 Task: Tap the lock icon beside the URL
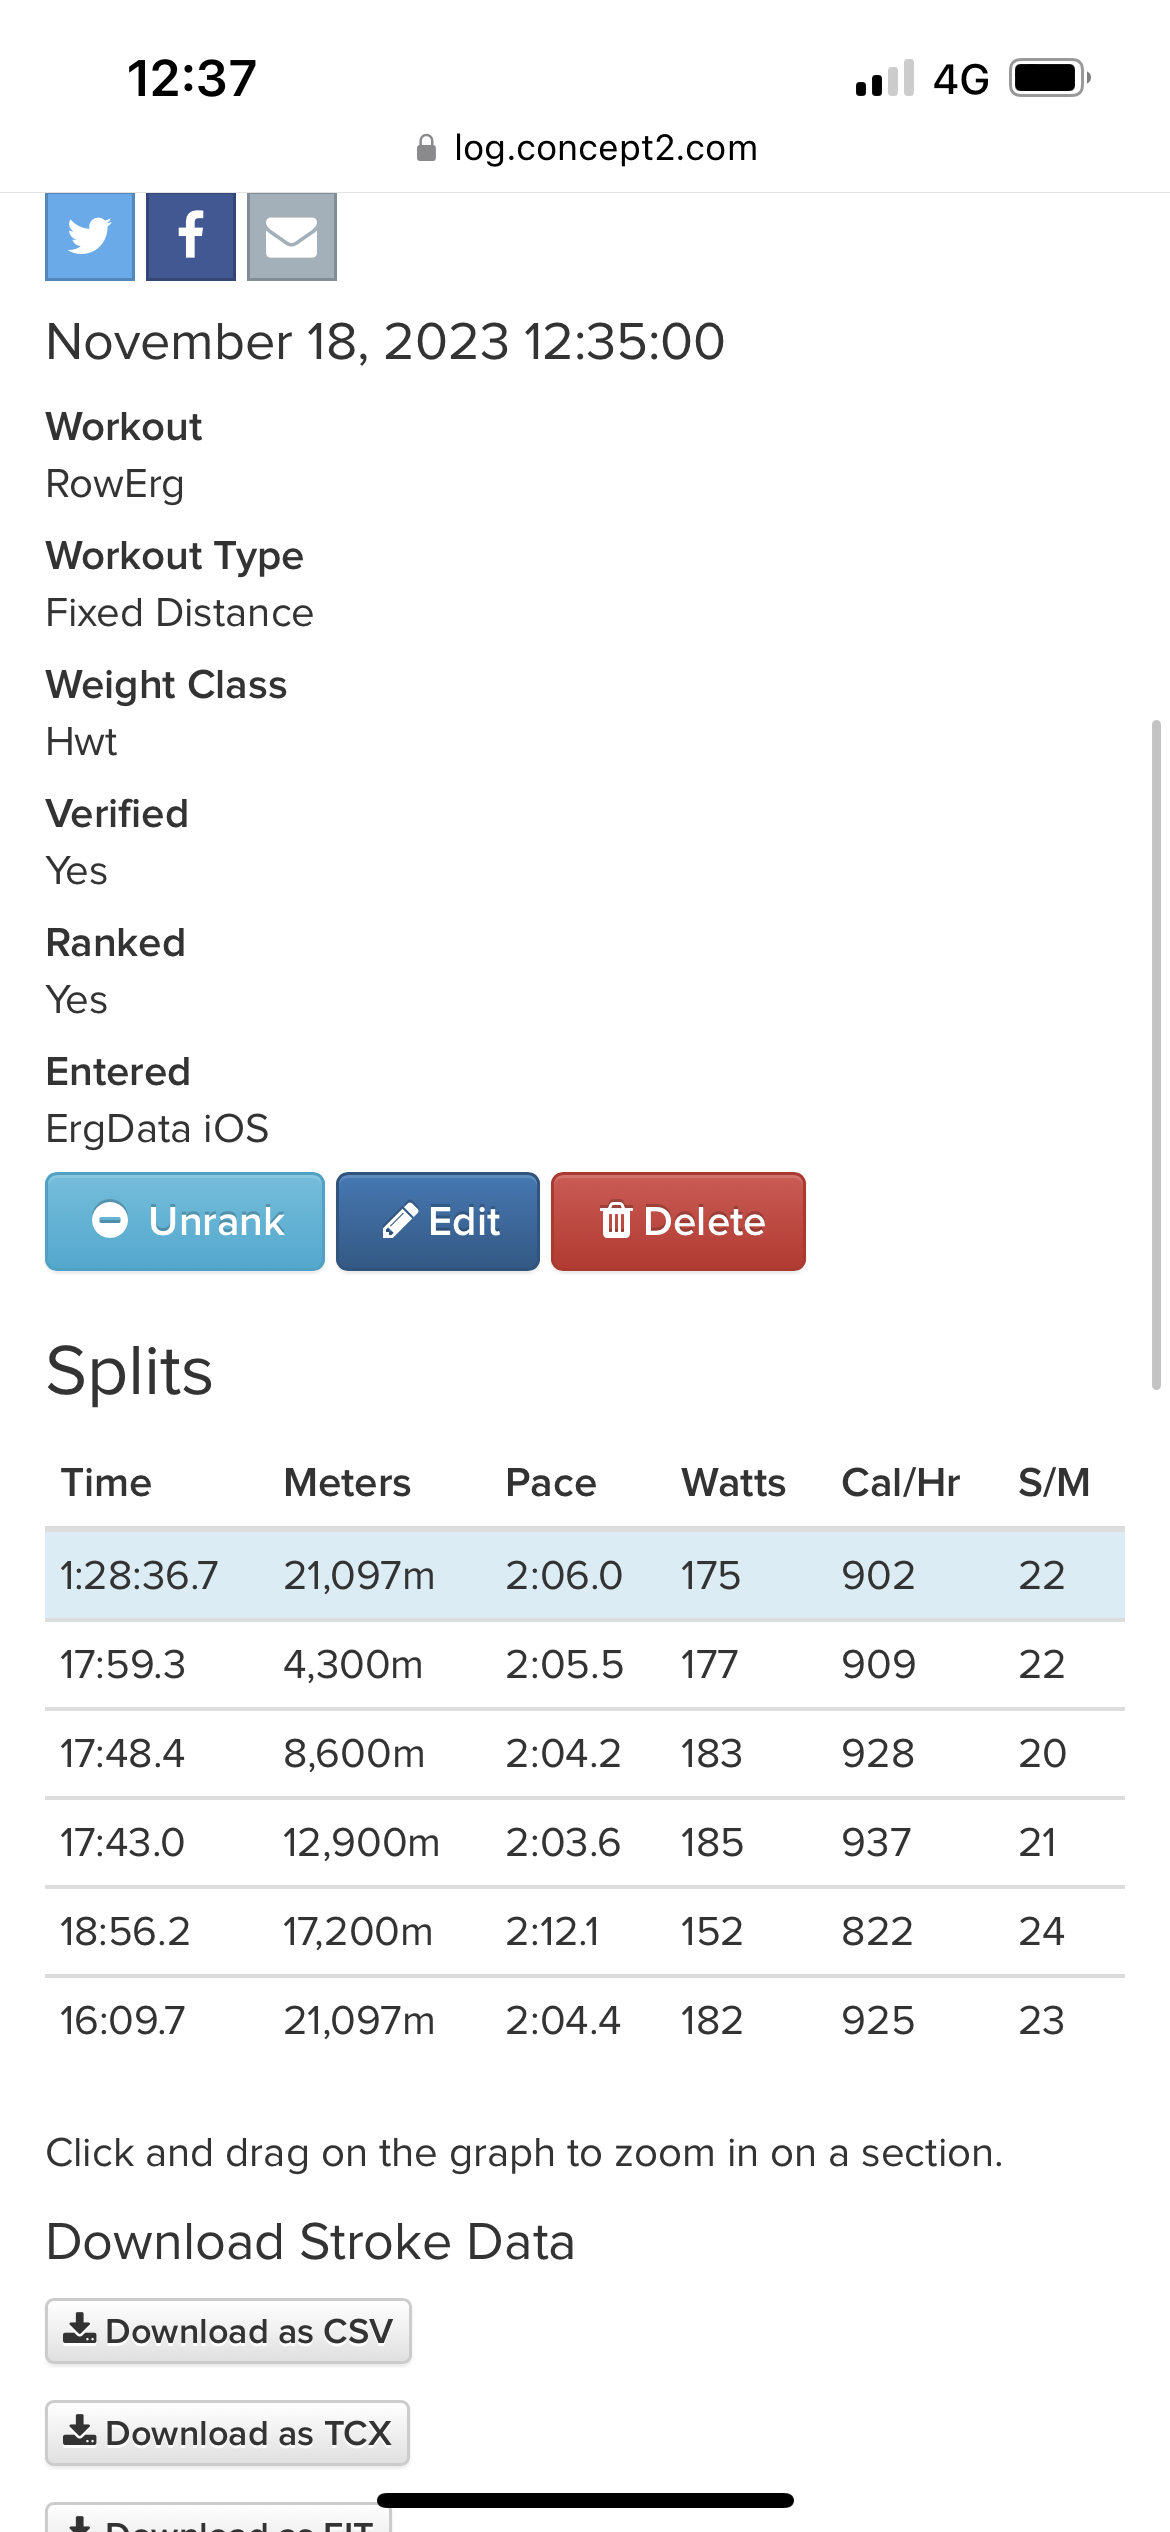coord(426,148)
